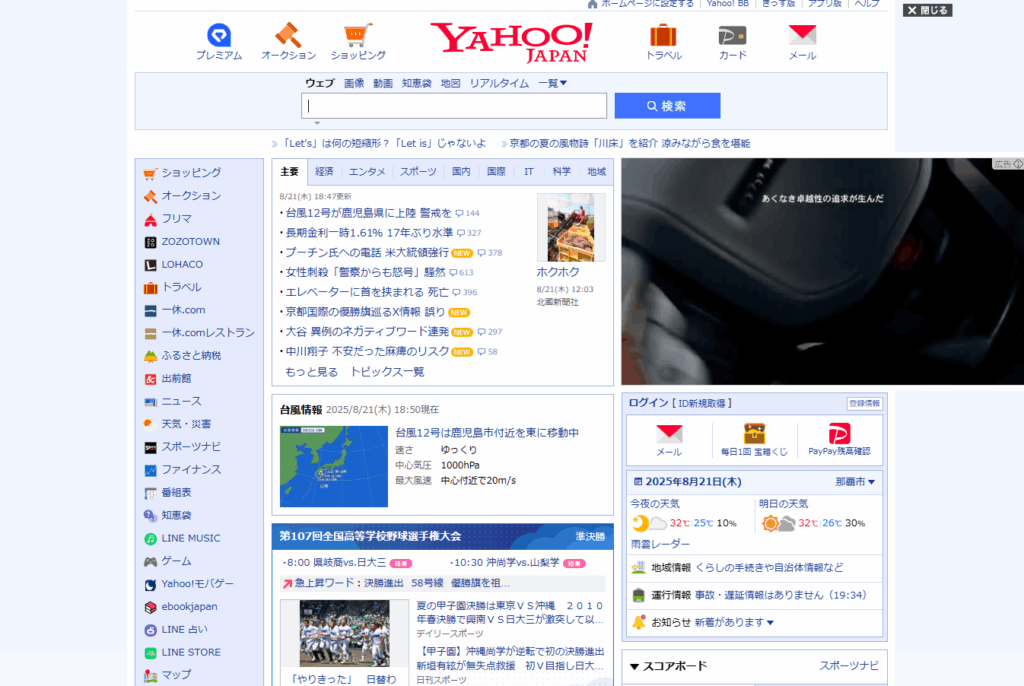Open headline 台風12号が鹿児島県に上陸

(x=368, y=213)
